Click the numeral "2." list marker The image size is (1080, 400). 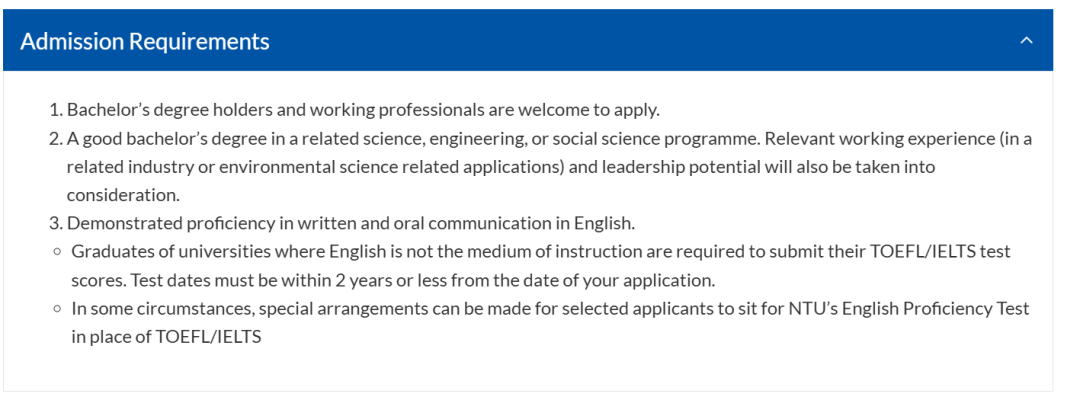pyautogui.click(x=56, y=138)
